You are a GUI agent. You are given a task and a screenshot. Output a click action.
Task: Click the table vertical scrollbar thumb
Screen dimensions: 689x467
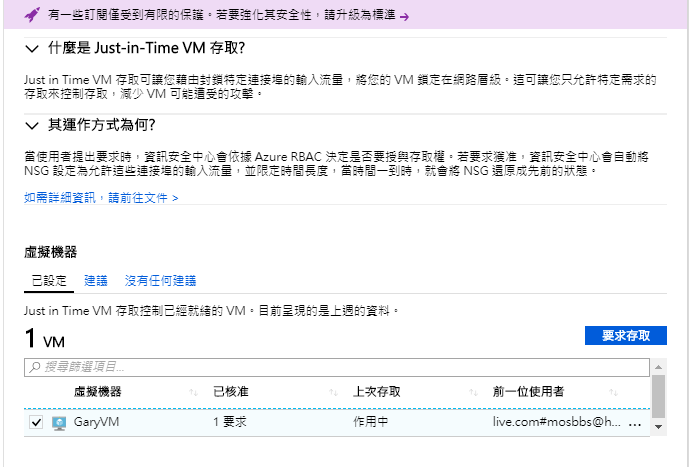tap(658, 397)
